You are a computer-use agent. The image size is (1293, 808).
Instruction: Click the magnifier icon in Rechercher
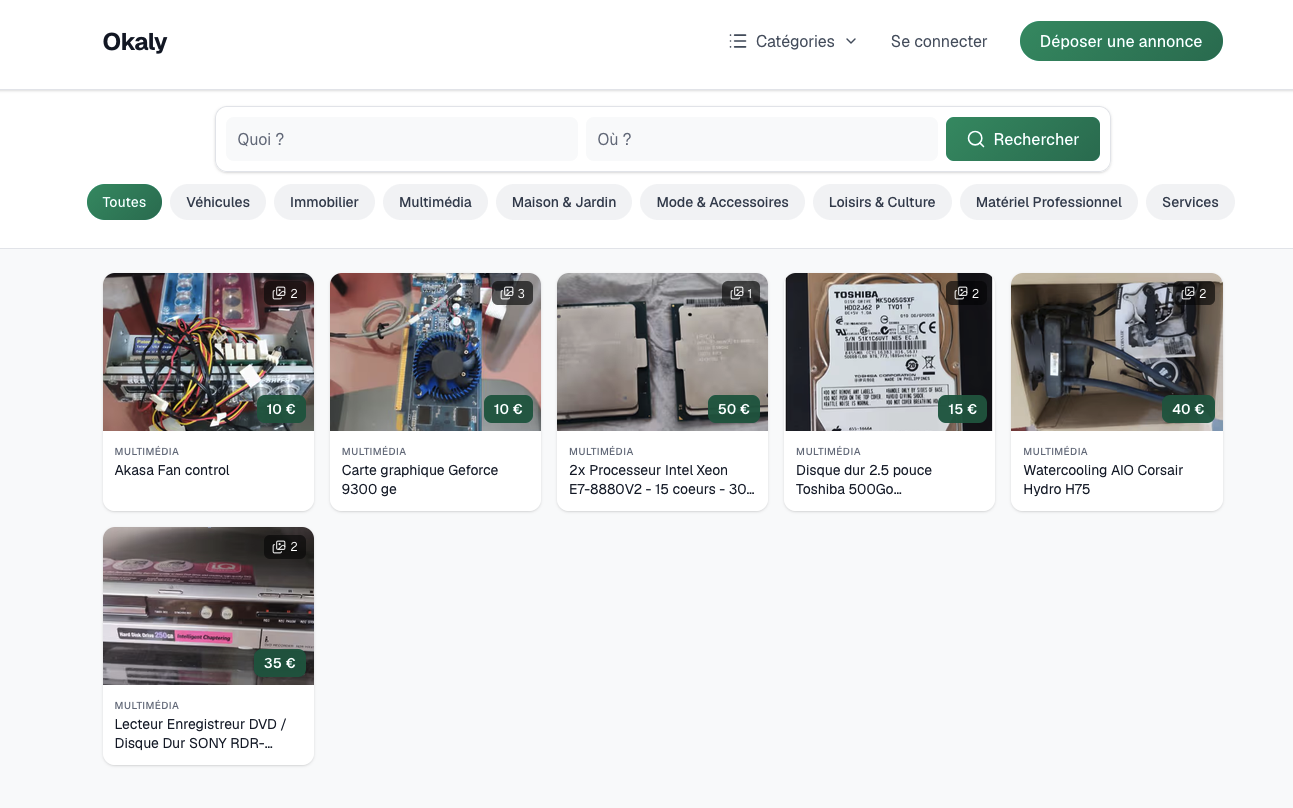(976, 139)
